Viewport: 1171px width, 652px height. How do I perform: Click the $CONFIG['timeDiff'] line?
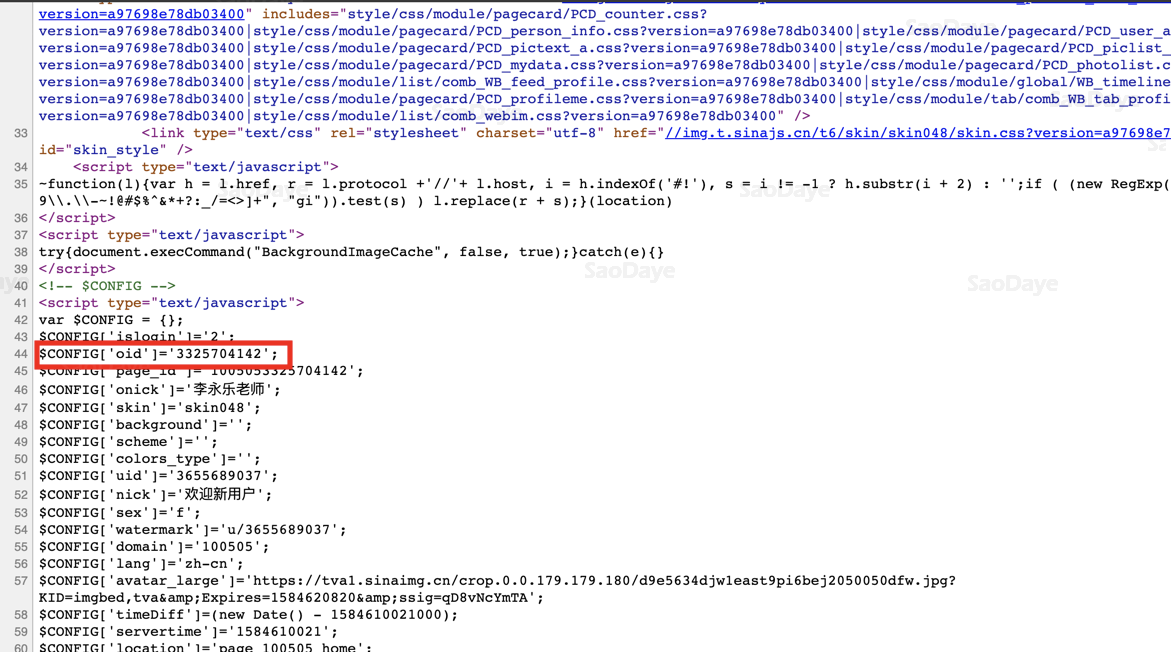click(249, 615)
